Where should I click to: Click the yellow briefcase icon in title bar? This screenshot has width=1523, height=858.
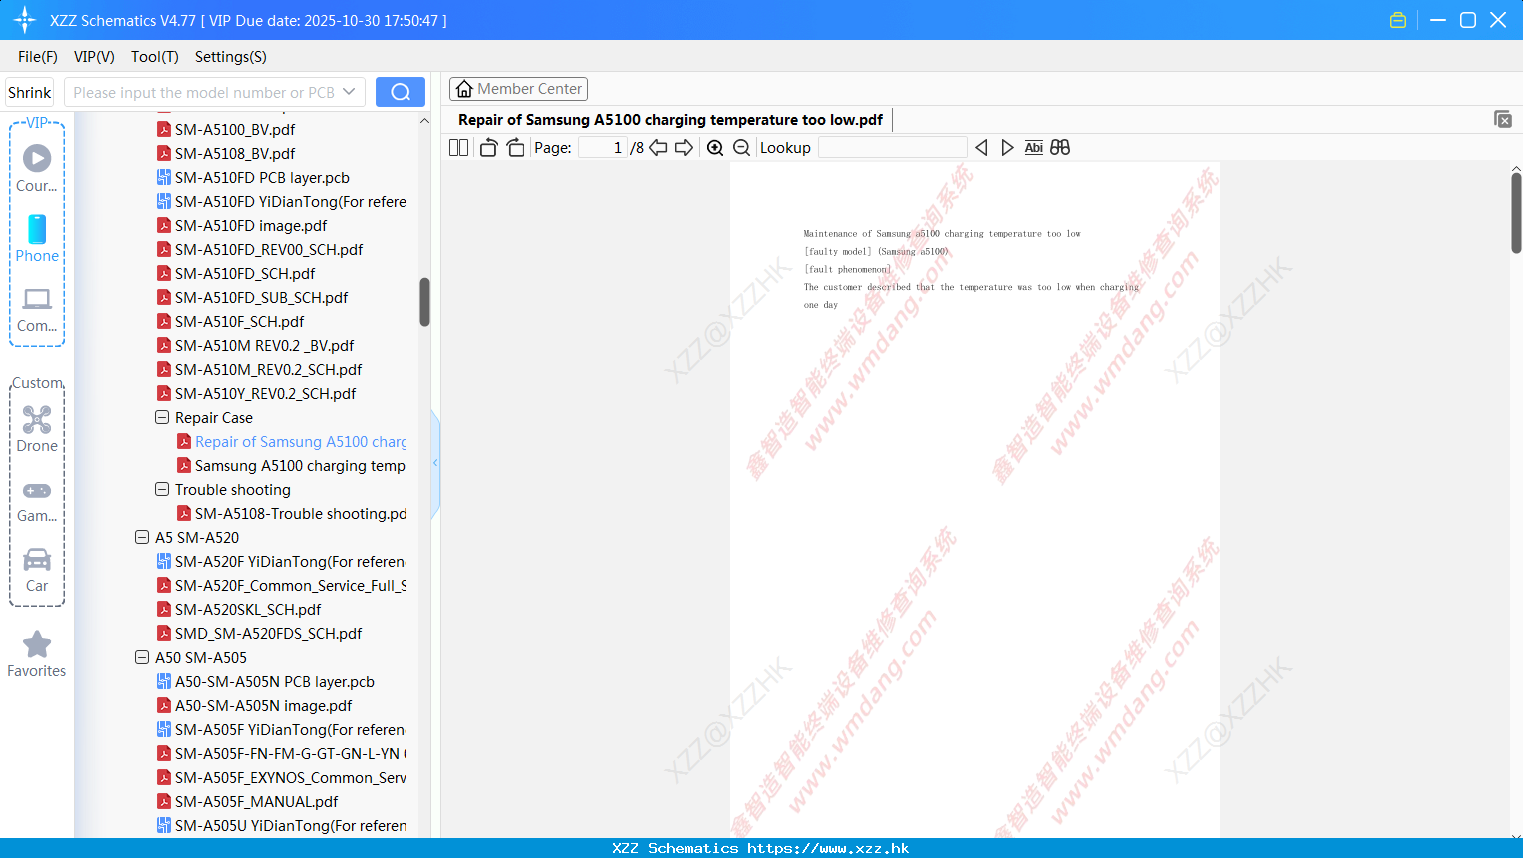[x=1398, y=20]
